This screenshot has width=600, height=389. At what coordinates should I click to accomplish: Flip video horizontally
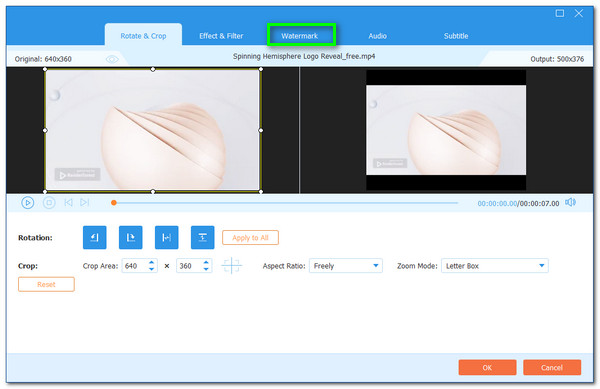tap(166, 238)
